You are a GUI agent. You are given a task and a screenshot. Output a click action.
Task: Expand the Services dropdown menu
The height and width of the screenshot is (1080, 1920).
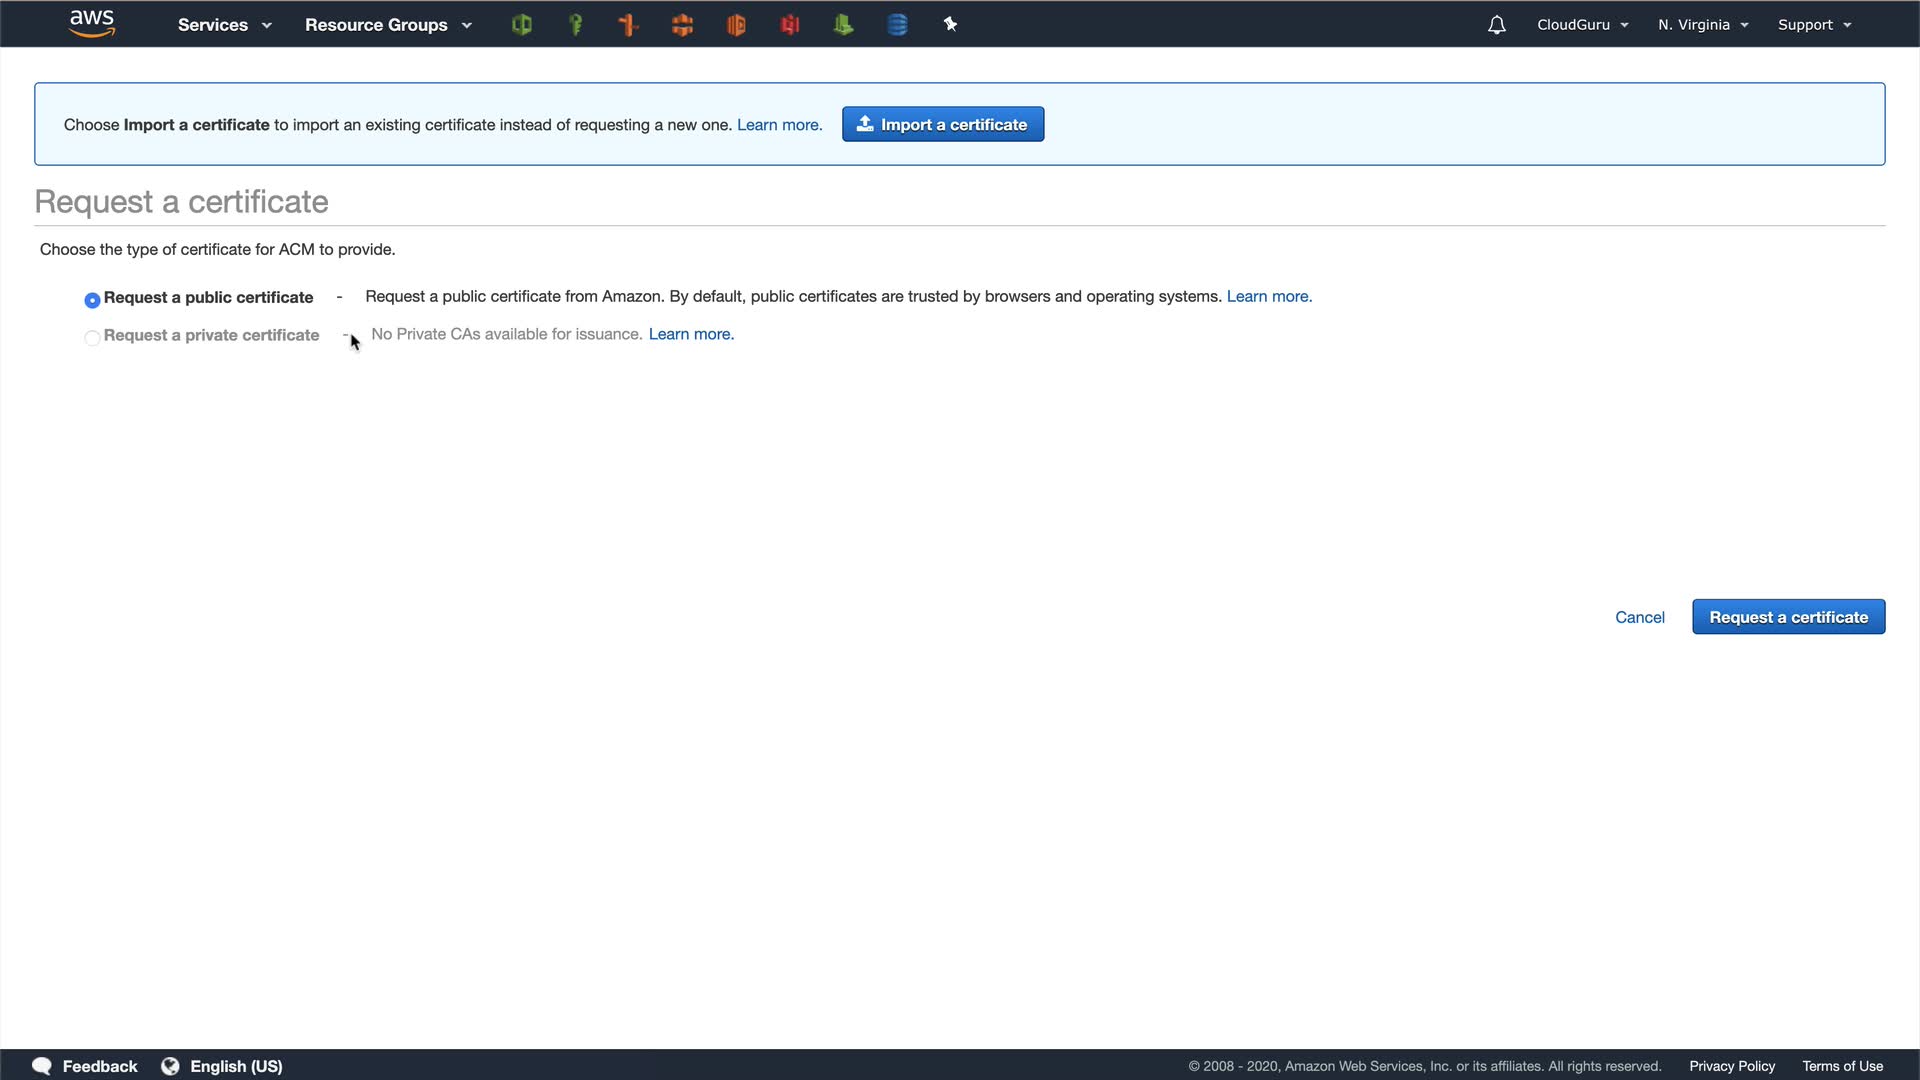(x=224, y=25)
